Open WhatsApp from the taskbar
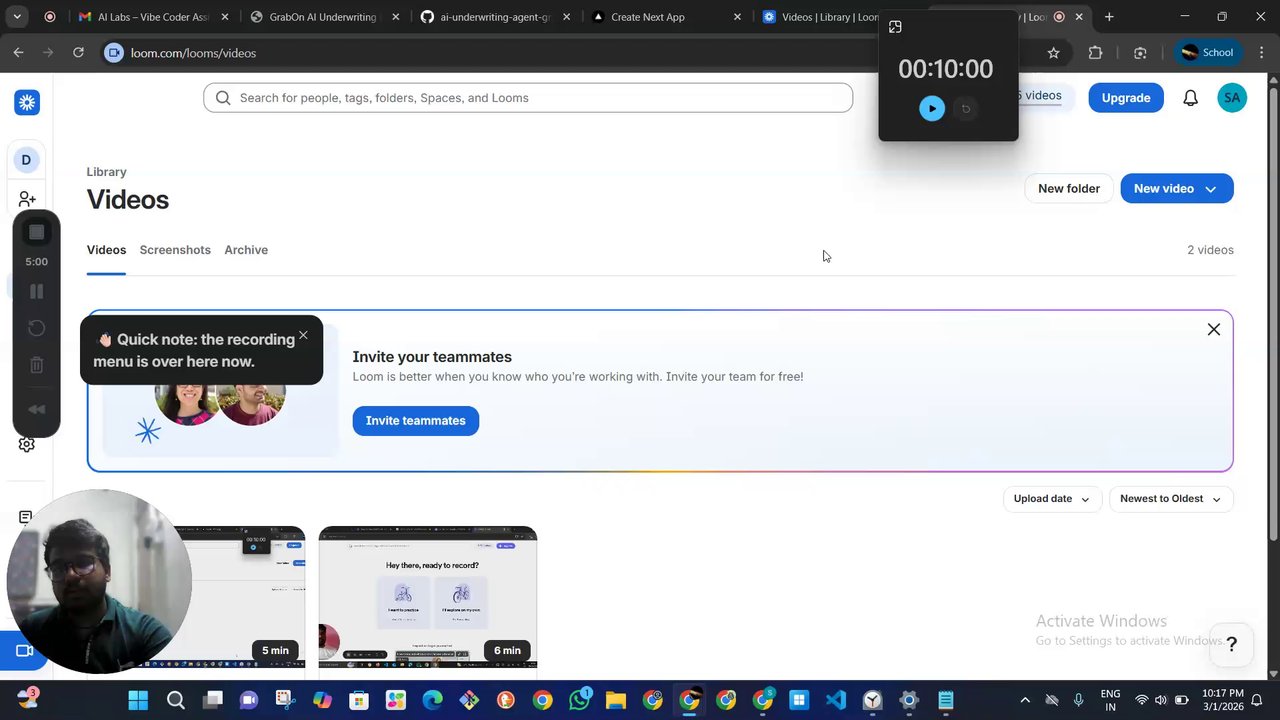 click(579, 700)
